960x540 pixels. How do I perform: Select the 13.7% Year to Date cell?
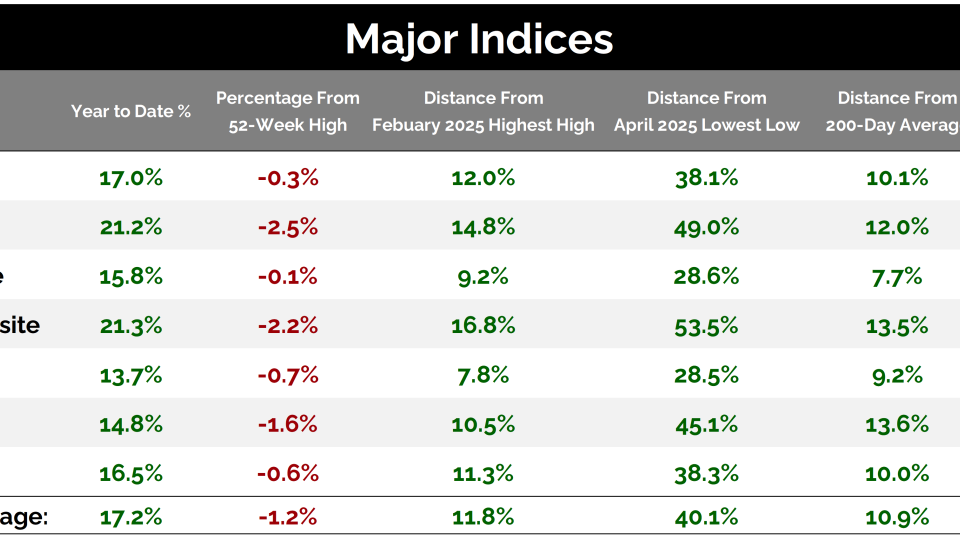[x=131, y=375]
